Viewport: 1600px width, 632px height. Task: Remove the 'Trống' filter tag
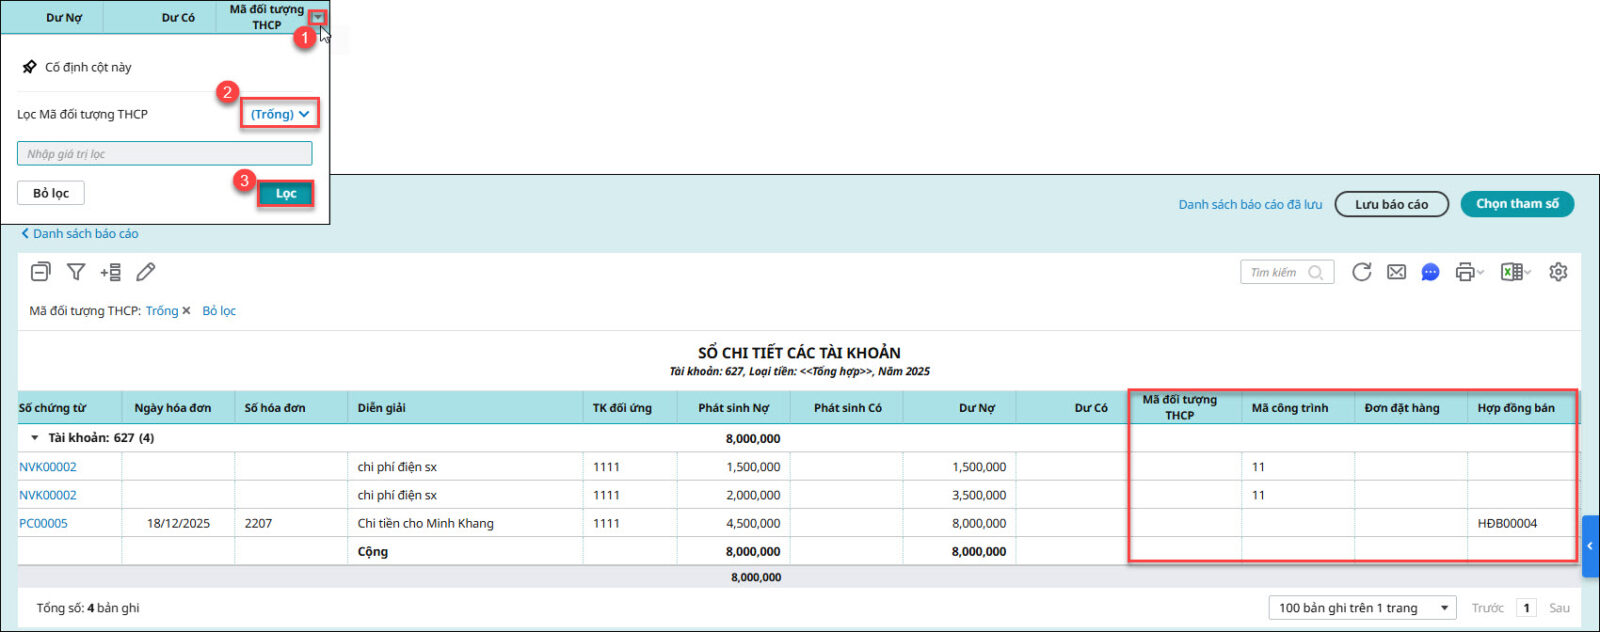(x=186, y=311)
